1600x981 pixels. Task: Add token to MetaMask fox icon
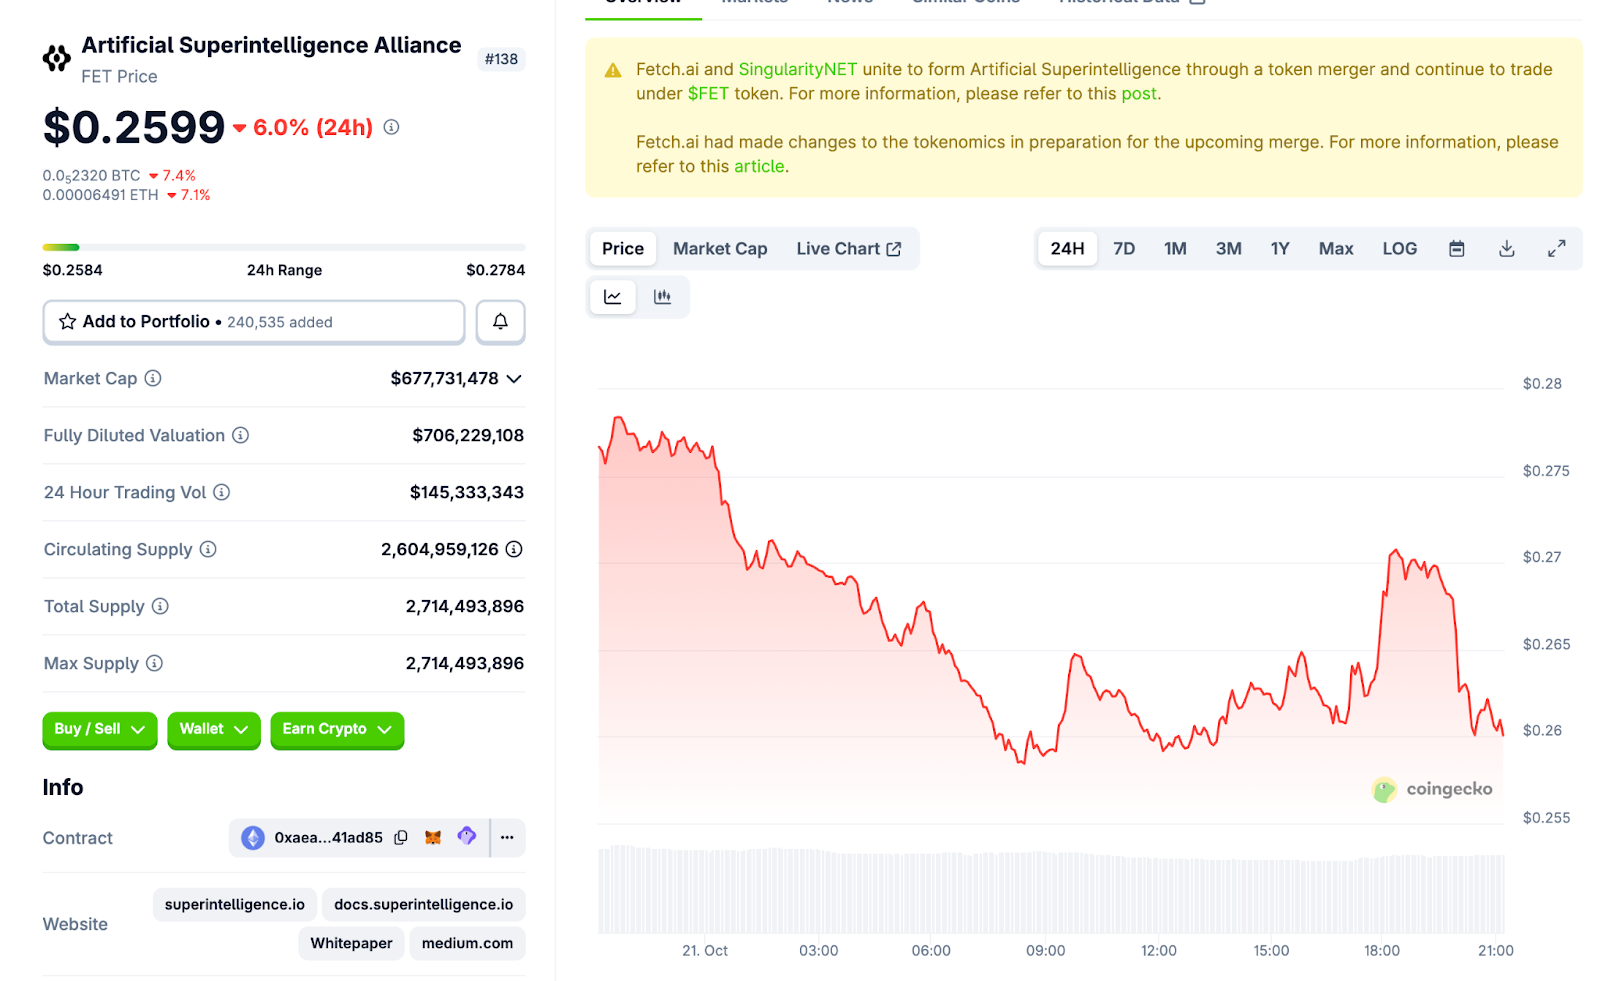pyautogui.click(x=433, y=838)
